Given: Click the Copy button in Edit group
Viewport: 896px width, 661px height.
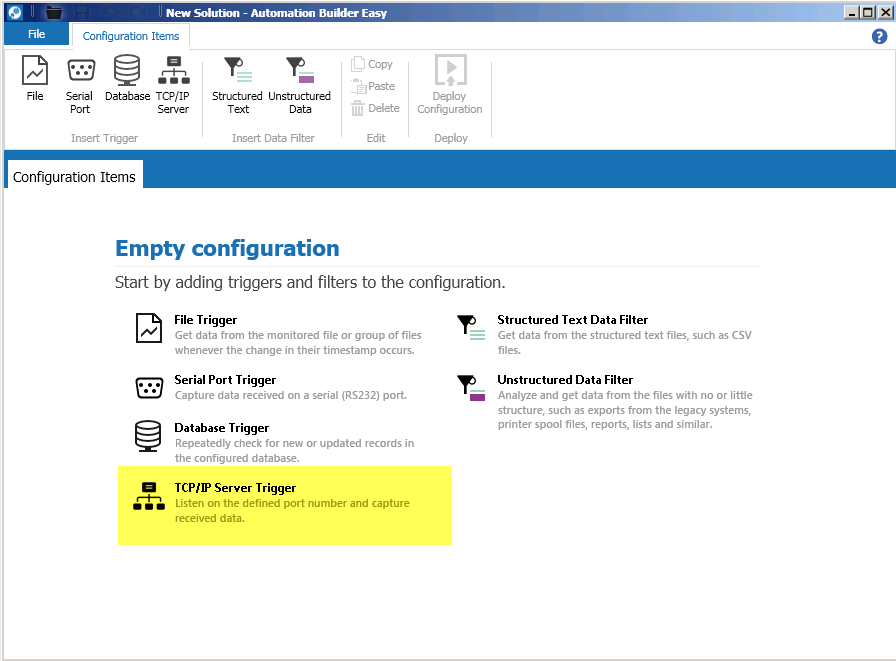Looking at the screenshot, I should click(x=372, y=64).
